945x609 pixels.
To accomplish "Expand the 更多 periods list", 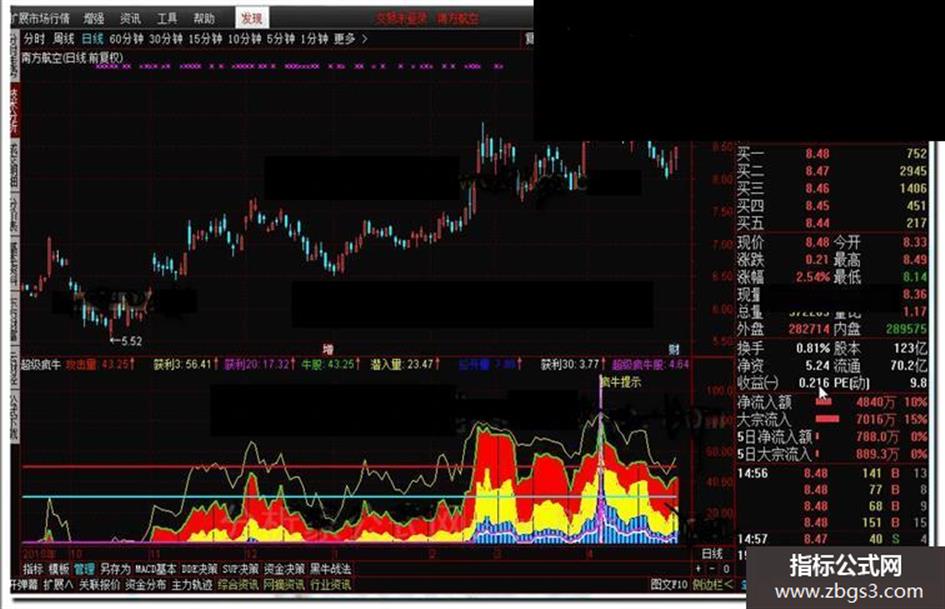I will coord(350,39).
